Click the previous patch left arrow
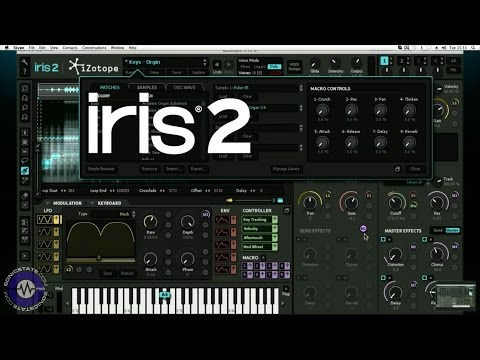 tap(217, 64)
